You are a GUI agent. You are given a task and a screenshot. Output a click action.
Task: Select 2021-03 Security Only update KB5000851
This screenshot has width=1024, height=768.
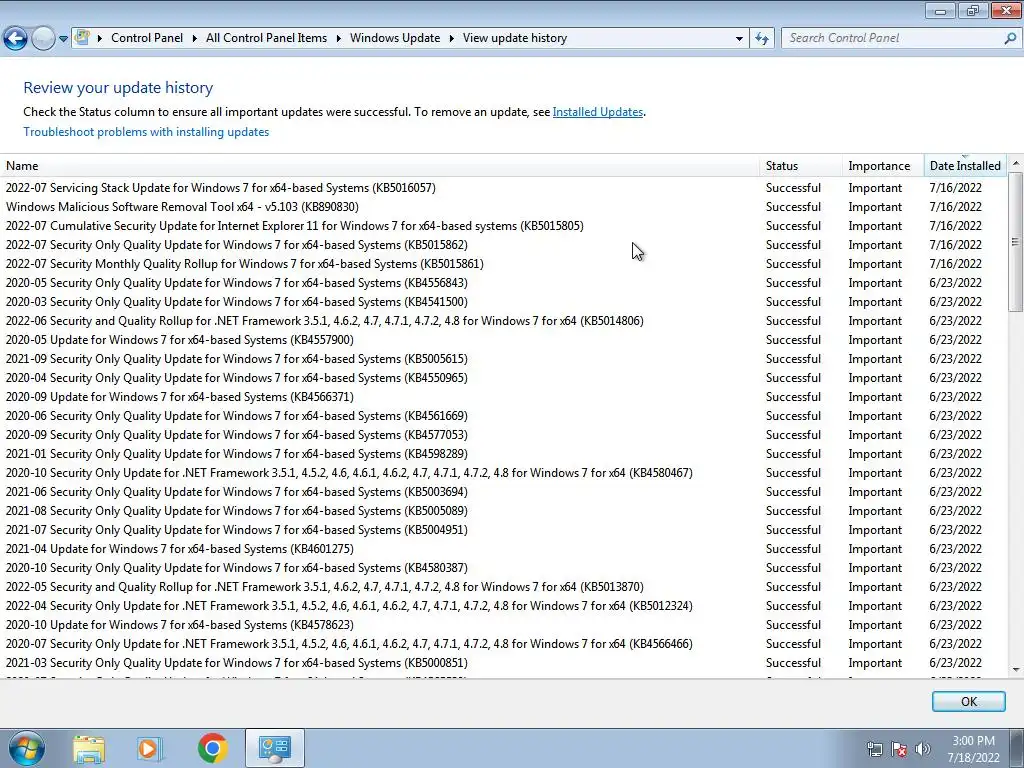click(503, 662)
